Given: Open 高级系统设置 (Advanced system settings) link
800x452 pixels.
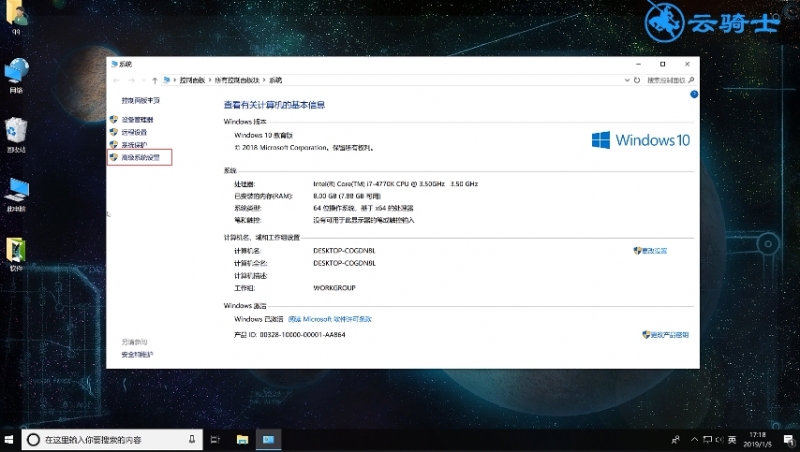Looking at the screenshot, I should (140, 158).
